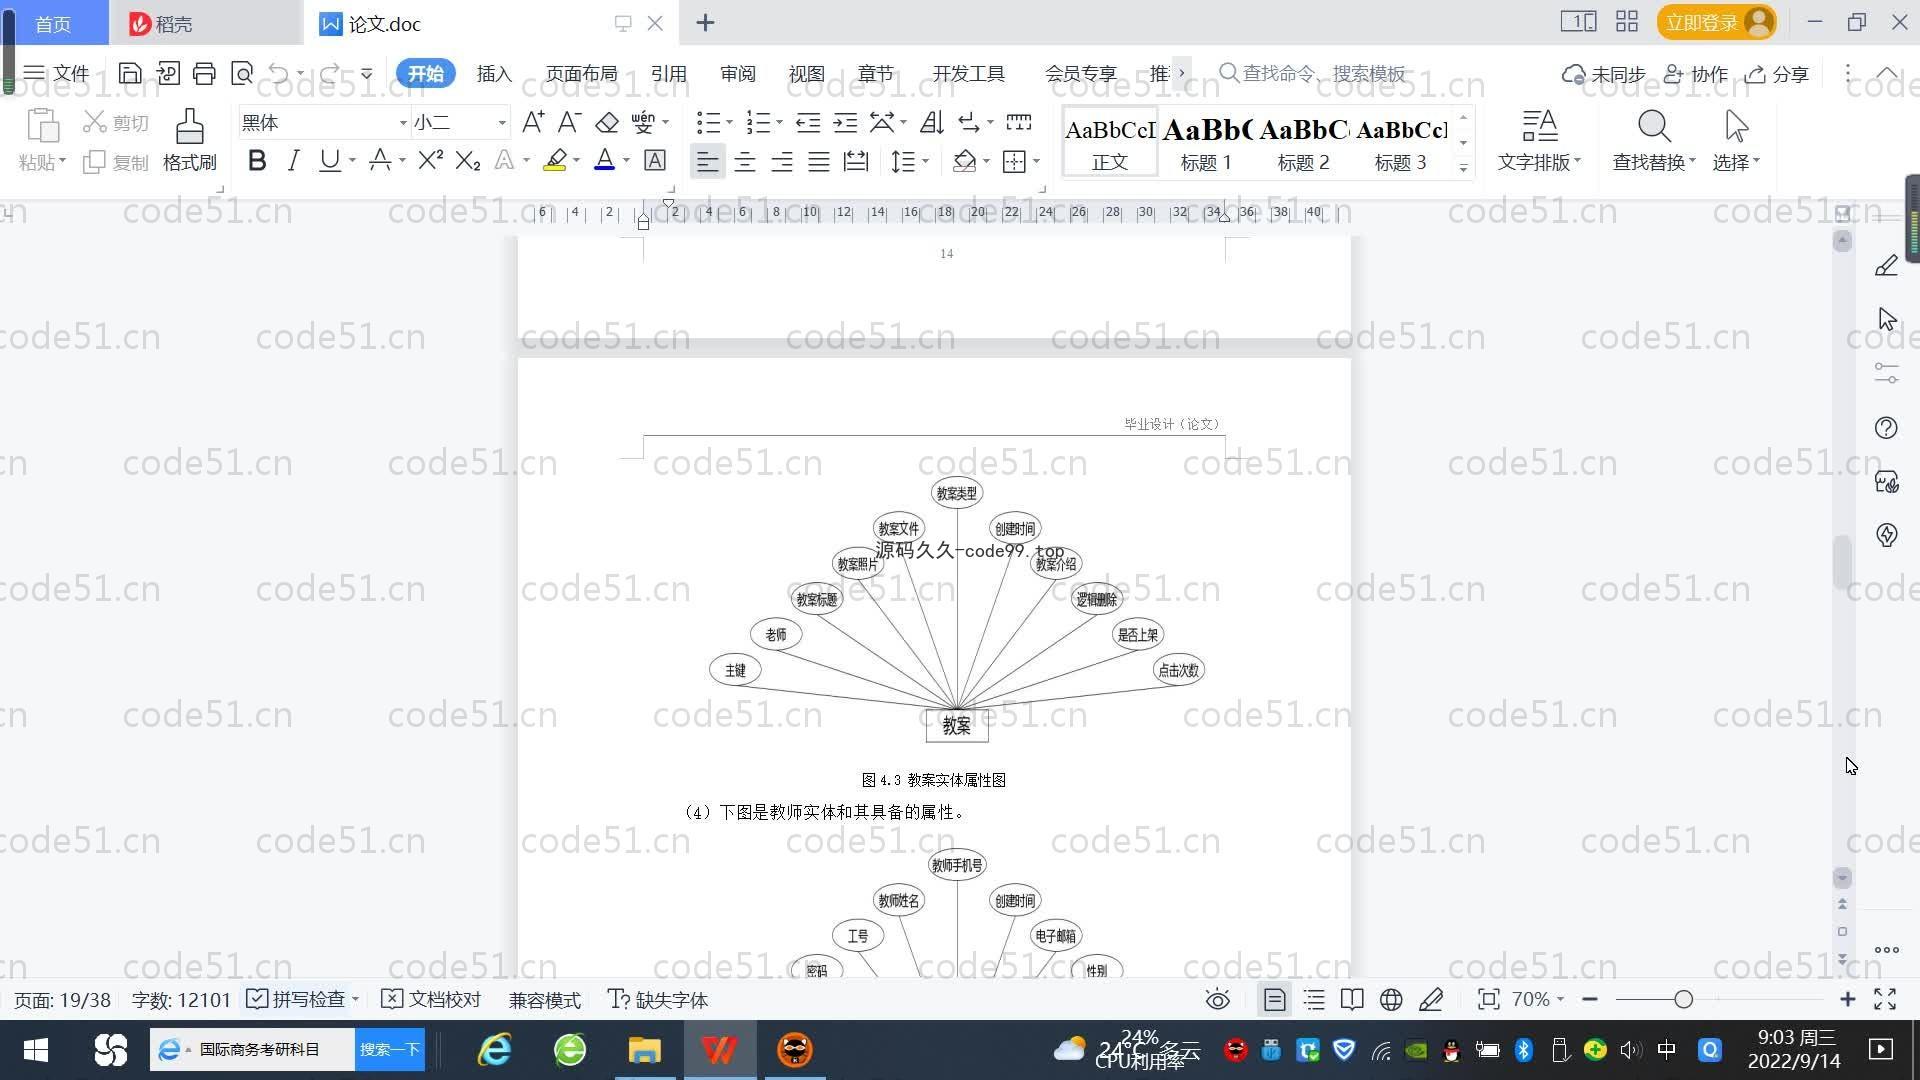Screen dimensions: 1920x1080
Task: Click the zoom slider handle
Action: coord(1683,999)
